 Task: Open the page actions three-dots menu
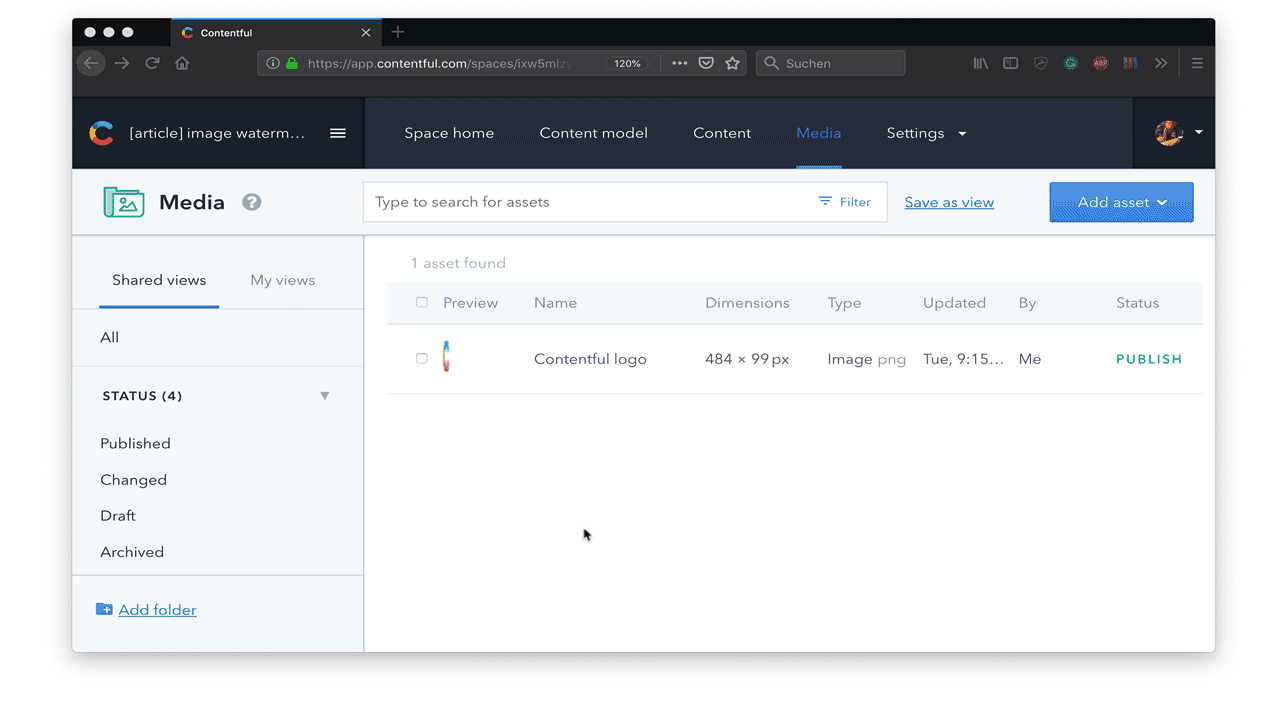coord(680,63)
